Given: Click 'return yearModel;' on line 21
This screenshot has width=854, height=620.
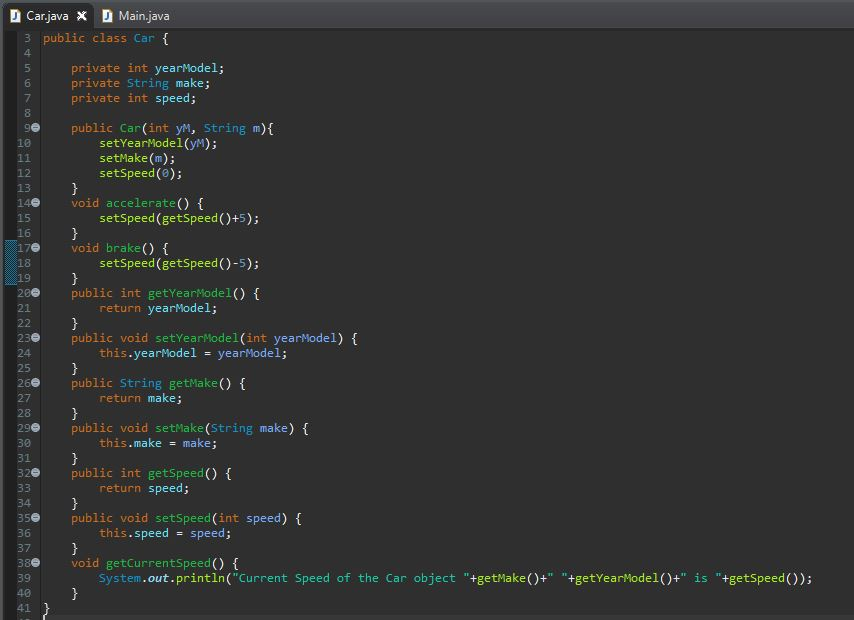Looking at the screenshot, I should pos(158,308).
